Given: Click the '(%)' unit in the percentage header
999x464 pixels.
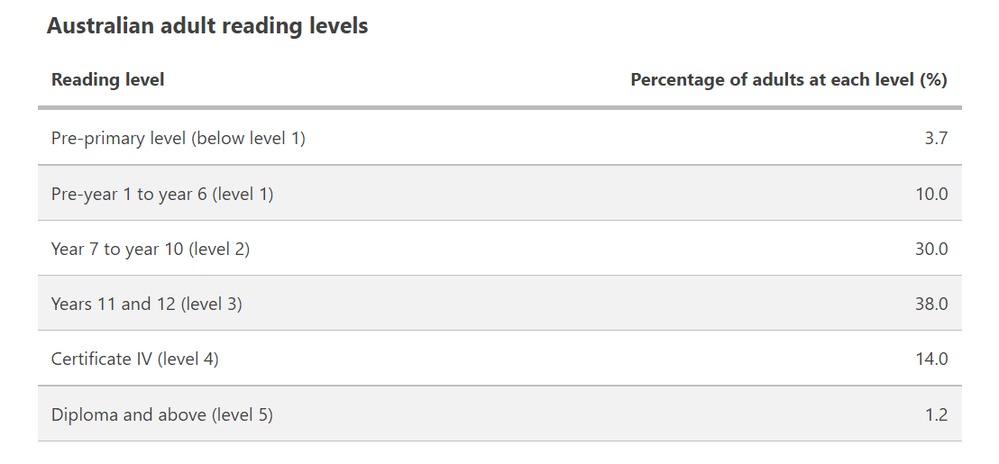Looking at the screenshot, I should 932,80.
